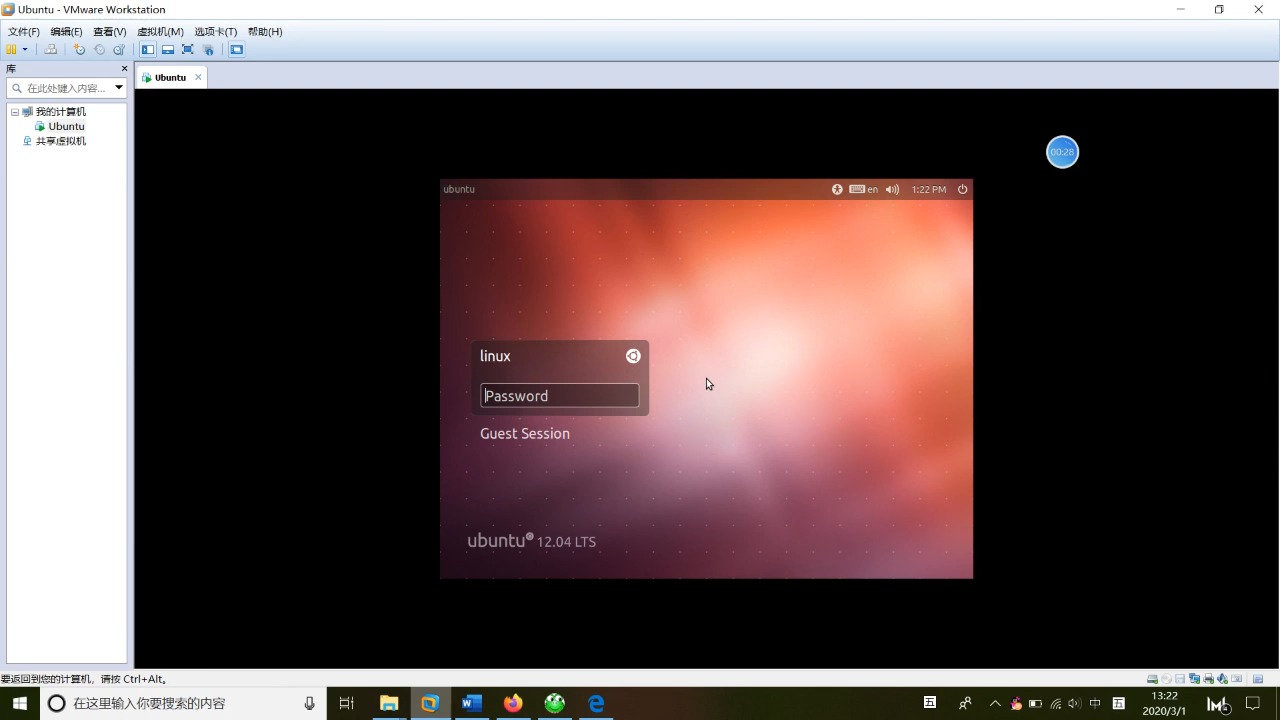Open the library search filter dropdown arrow
The image size is (1280, 720).
[119, 88]
